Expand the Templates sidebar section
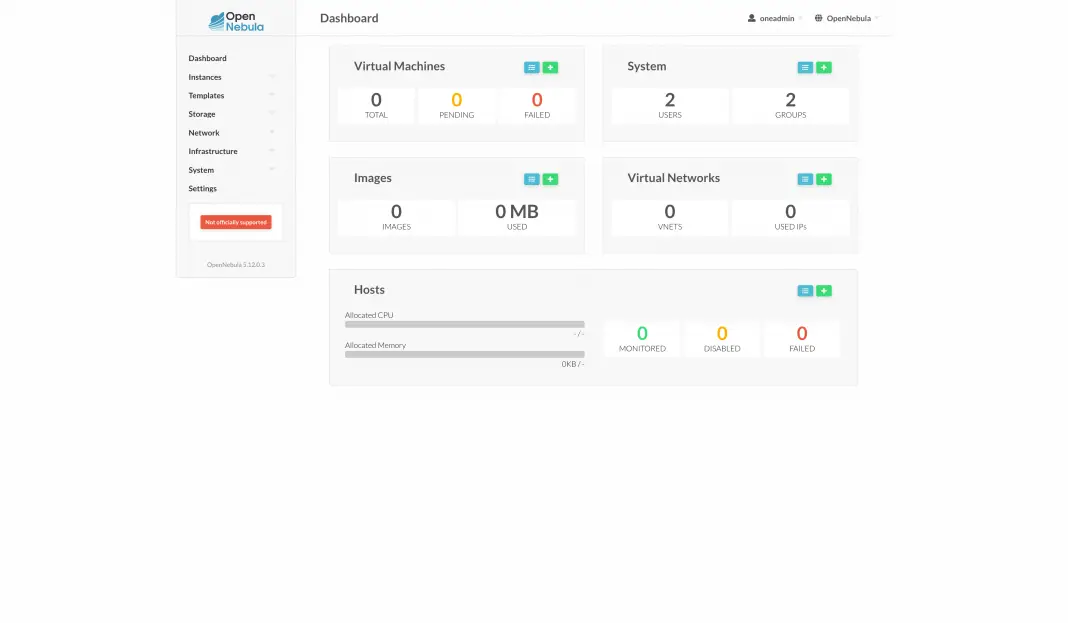The height and width of the screenshot is (623, 1068). click(x=207, y=96)
